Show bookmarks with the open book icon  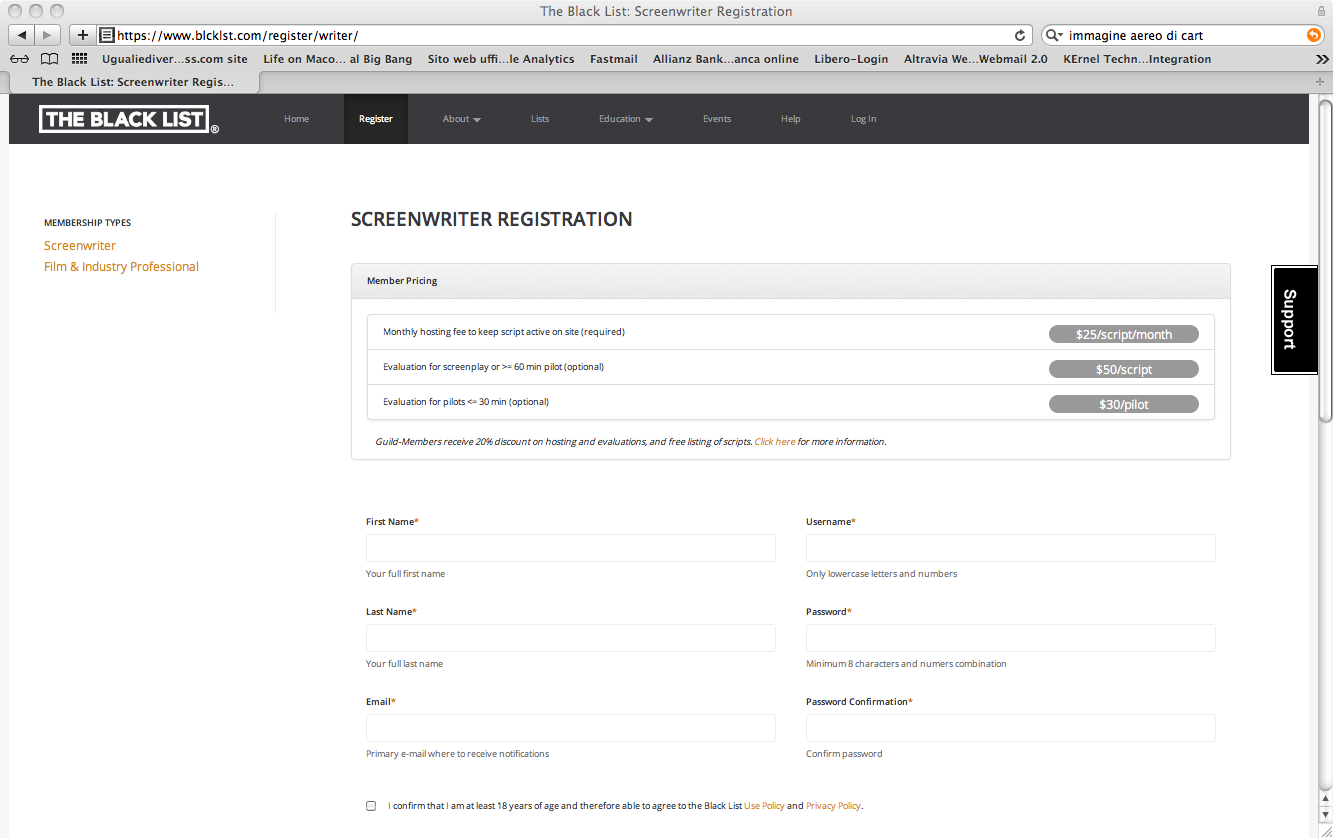tap(49, 59)
